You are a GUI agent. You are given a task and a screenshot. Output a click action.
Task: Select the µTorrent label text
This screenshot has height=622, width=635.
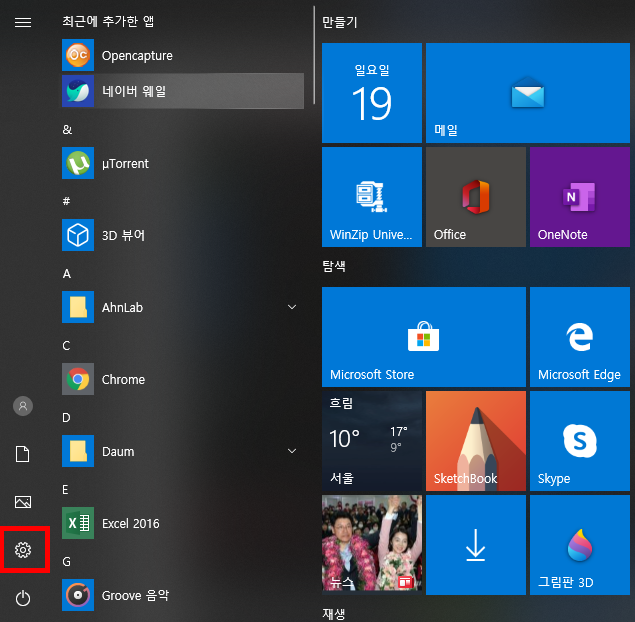pyautogui.click(x=125, y=164)
